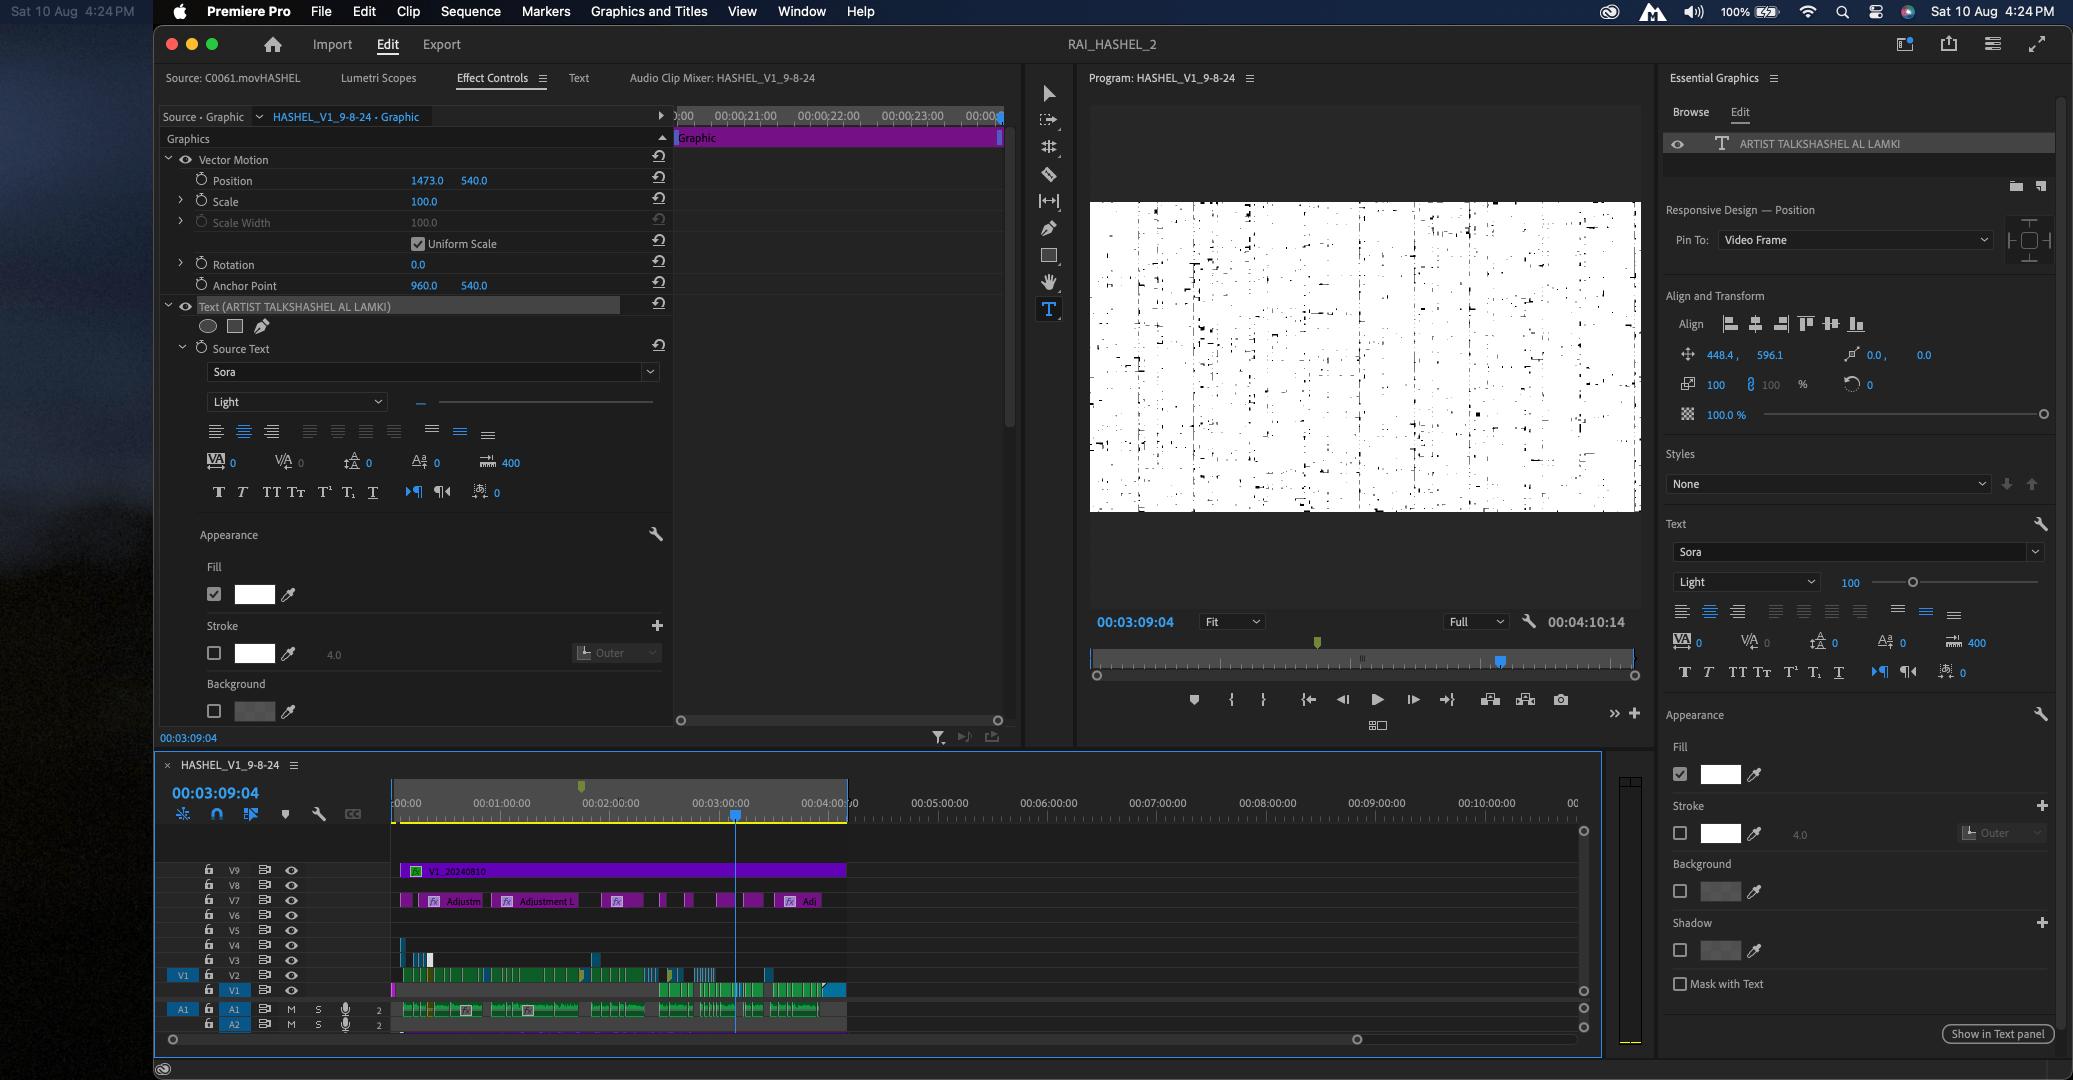2073x1080 pixels.
Task: Uncheck the Uniform Scale checkbox
Action: (x=419, y=243)
